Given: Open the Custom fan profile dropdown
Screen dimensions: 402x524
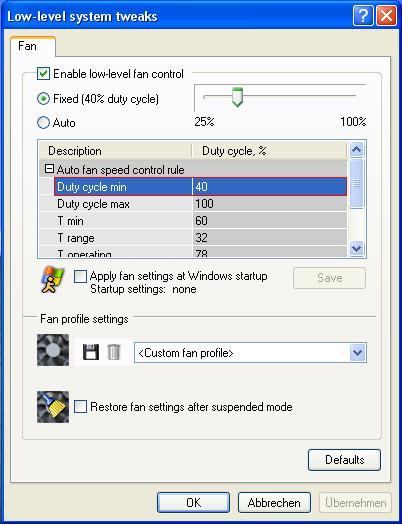Looking at the screenshot, I should click(x=358, y=353).
